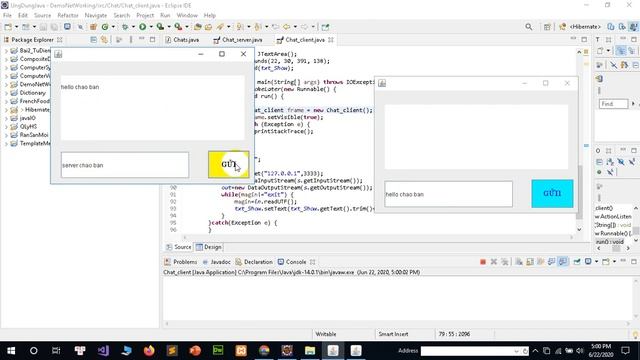Click the cyan GỬI button in client window

coord(552,193)
